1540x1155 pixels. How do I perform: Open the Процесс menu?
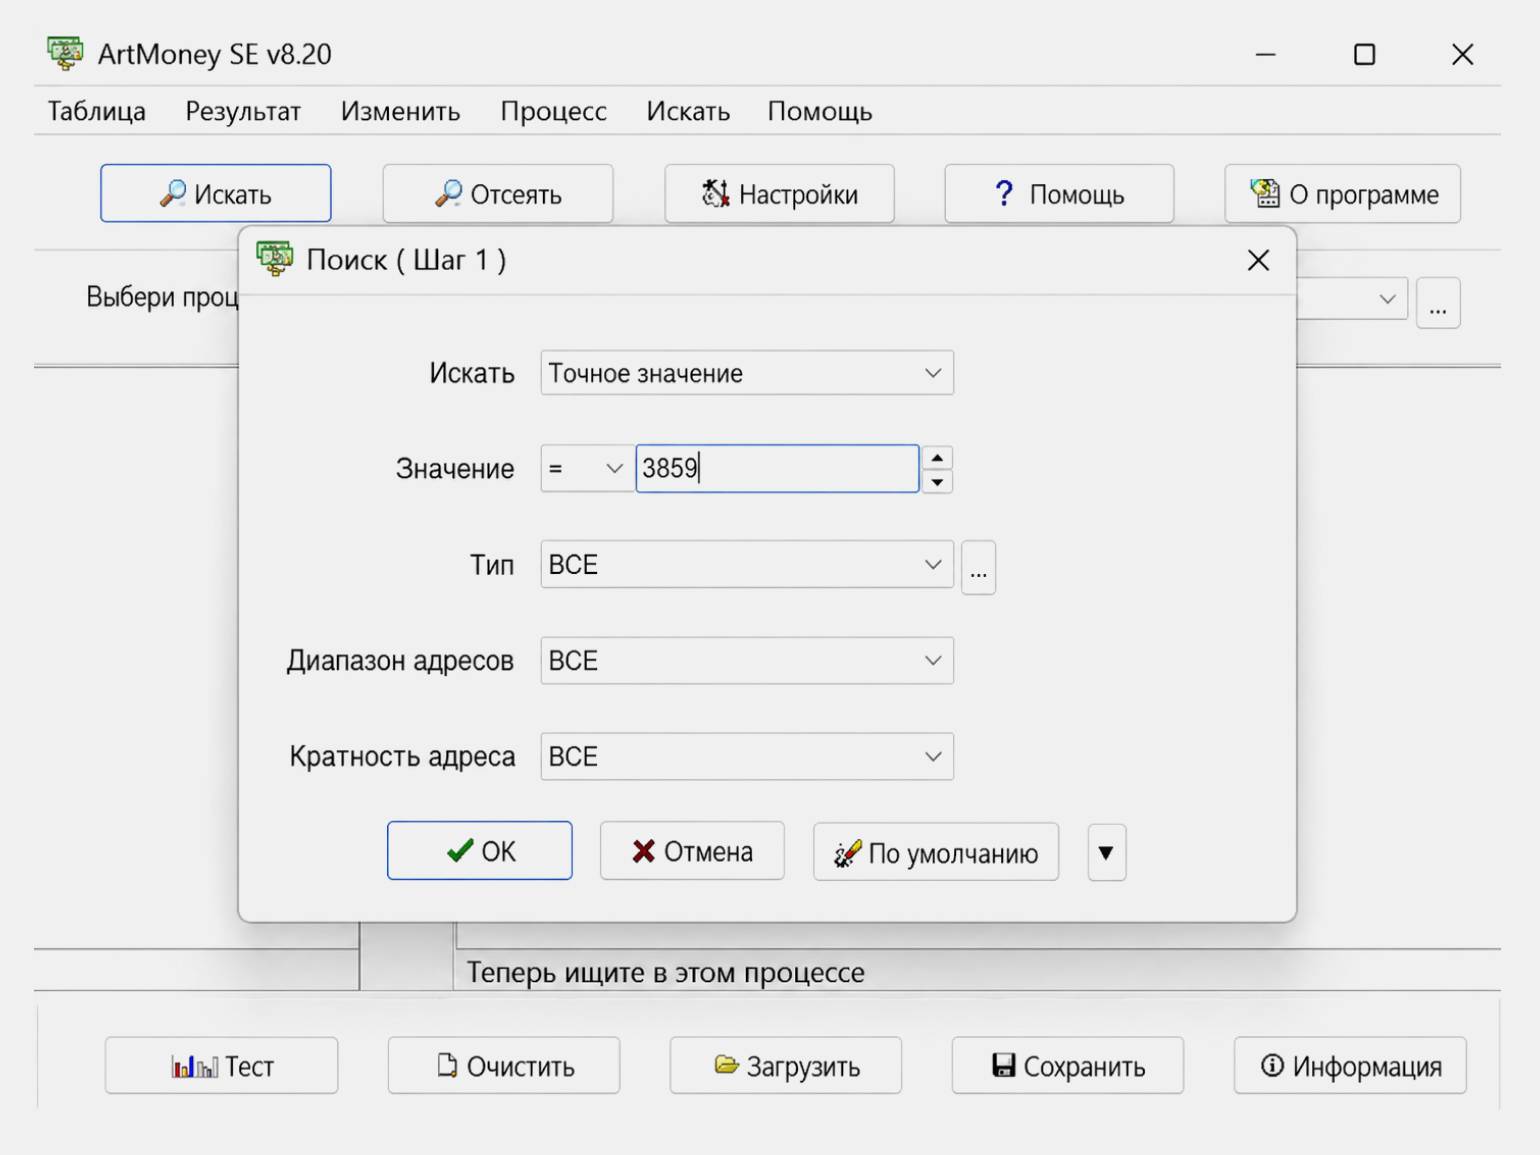click(553, 111)
